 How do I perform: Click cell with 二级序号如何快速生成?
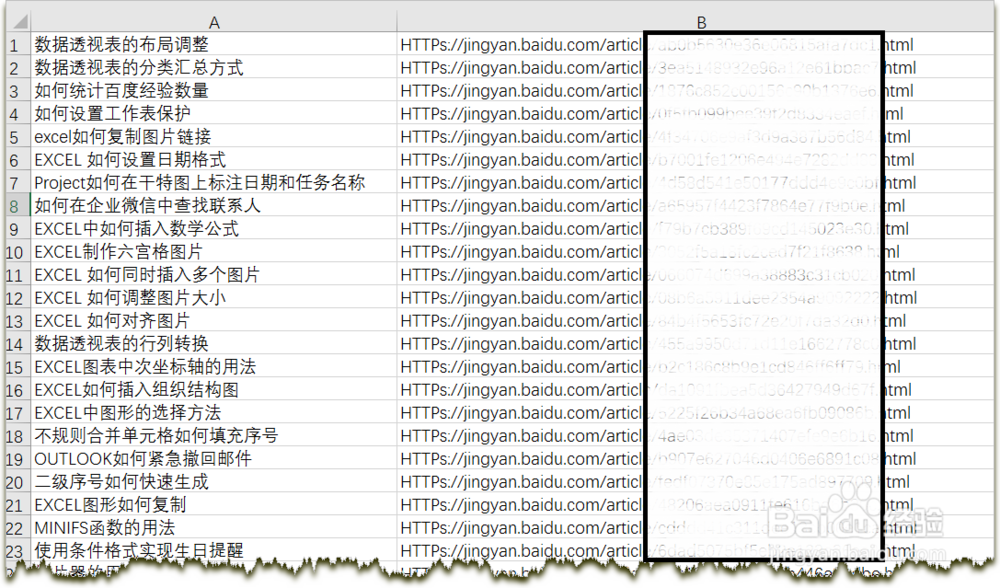click(214, 481)
